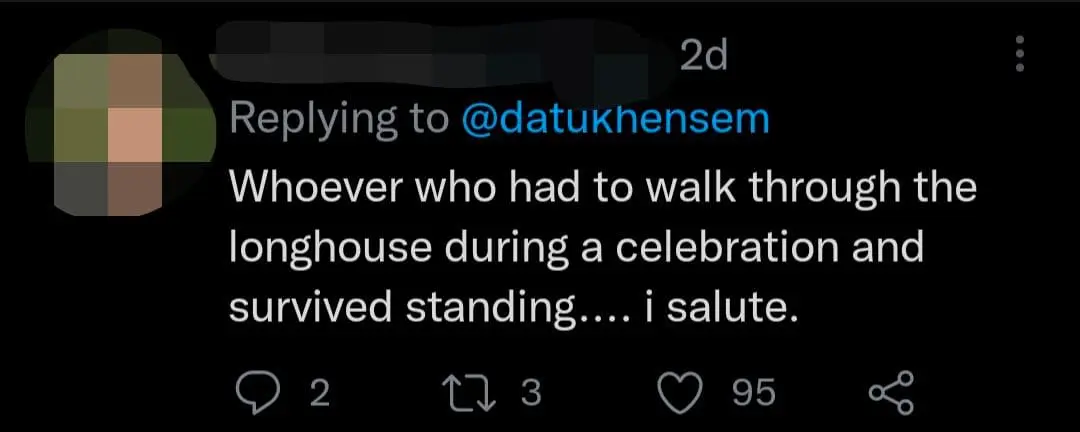Click the reply count 2

(318, 393)
